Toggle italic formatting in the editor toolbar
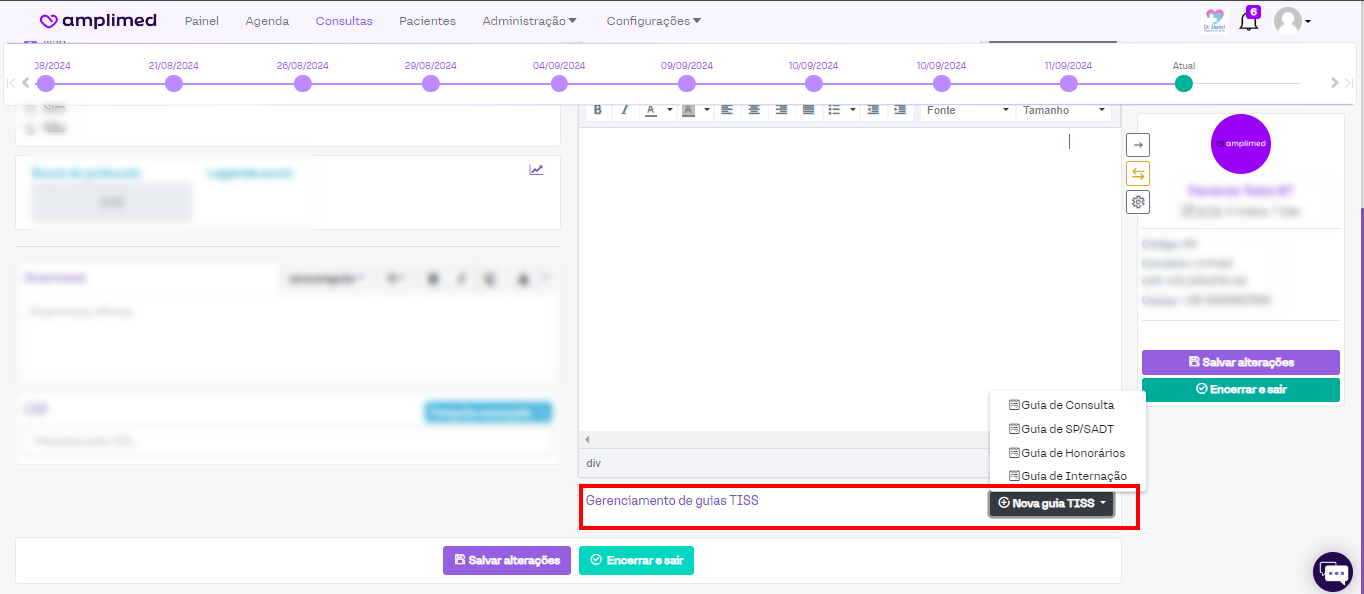 coord(624,110)
